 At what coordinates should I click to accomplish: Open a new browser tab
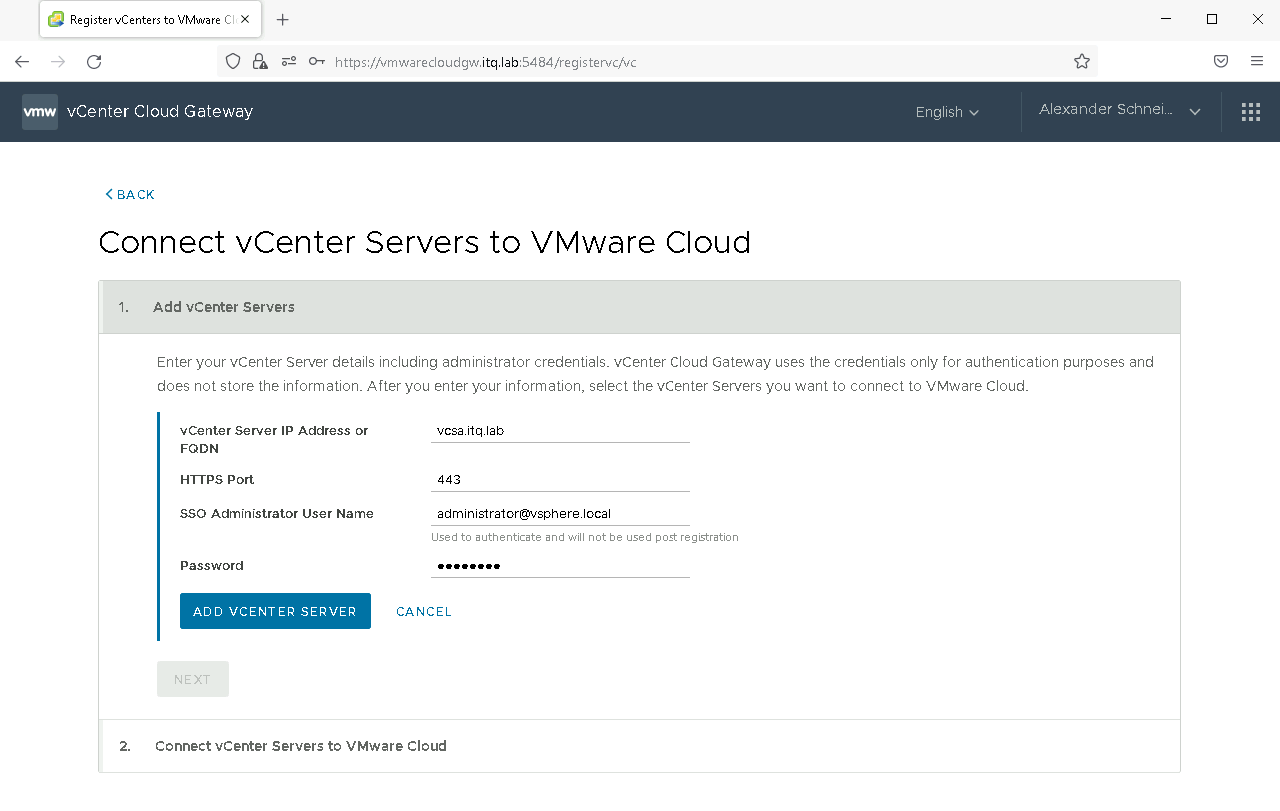(283, 20)
